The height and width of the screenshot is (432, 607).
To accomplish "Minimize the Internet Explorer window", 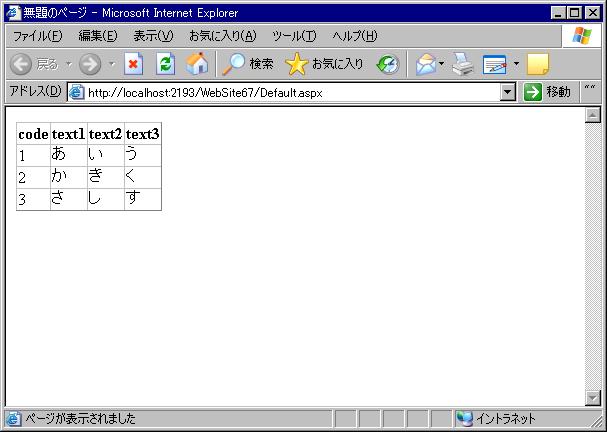I will [558, 13].
